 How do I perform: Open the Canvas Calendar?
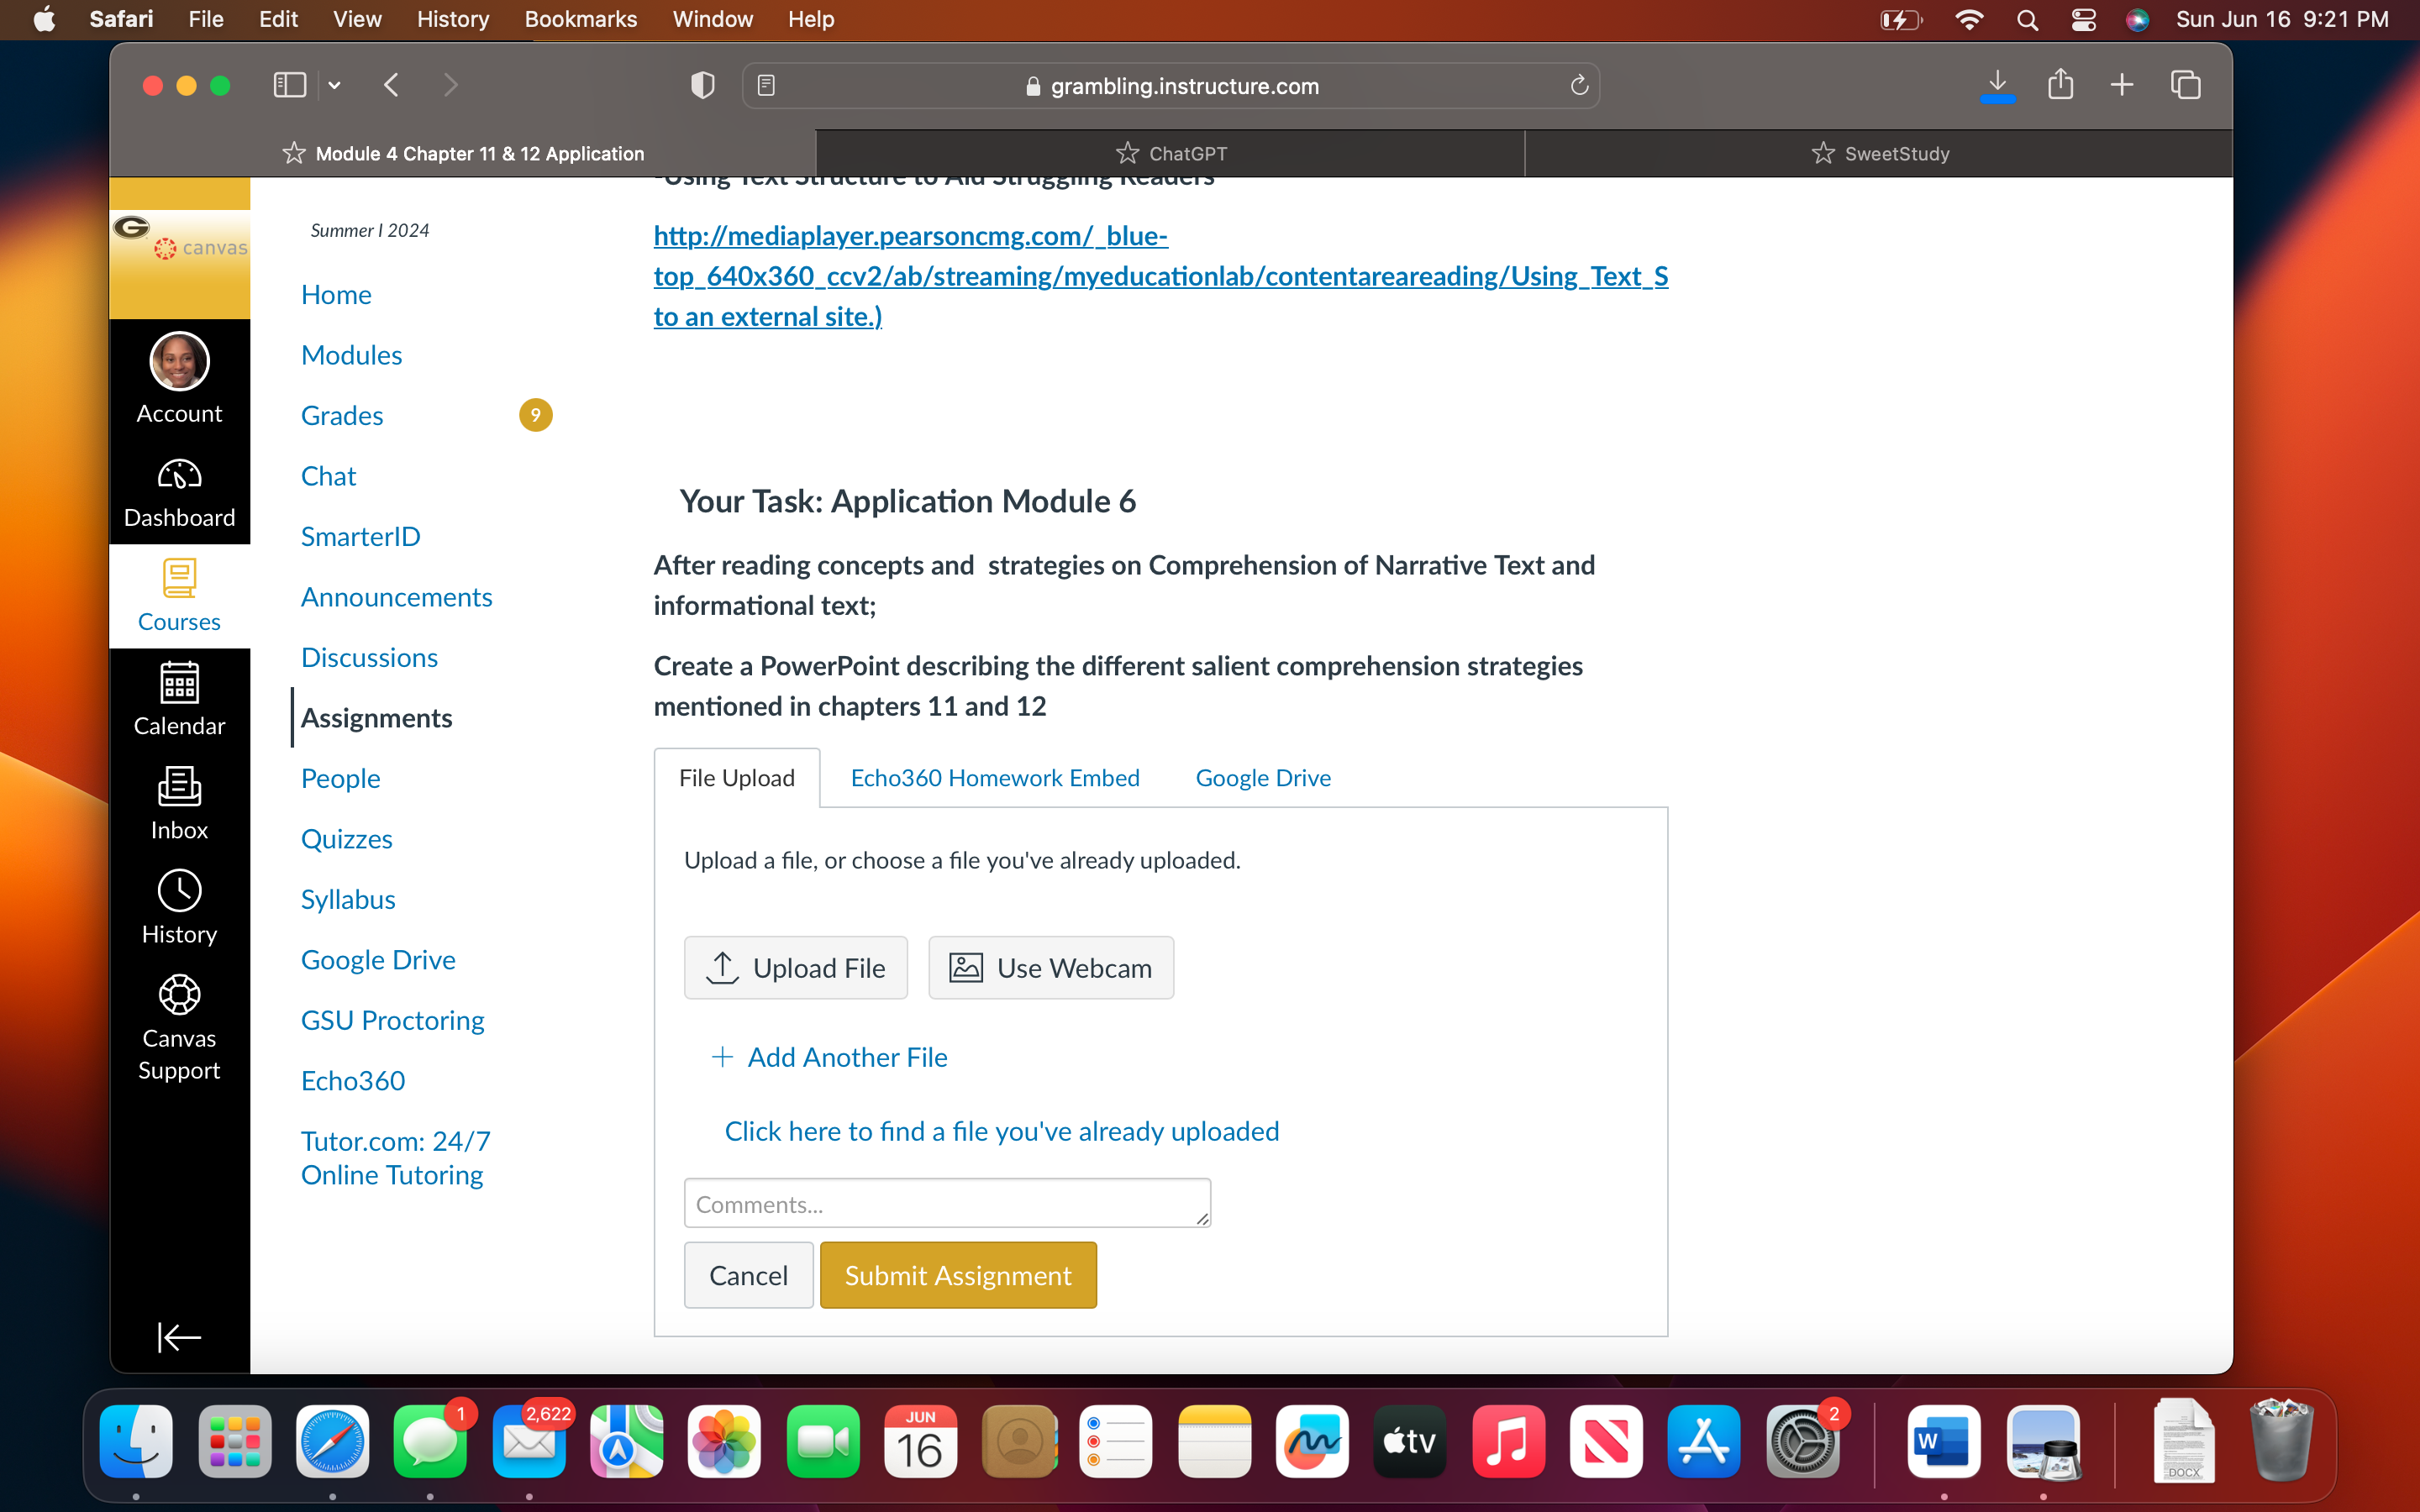[179, 701]
